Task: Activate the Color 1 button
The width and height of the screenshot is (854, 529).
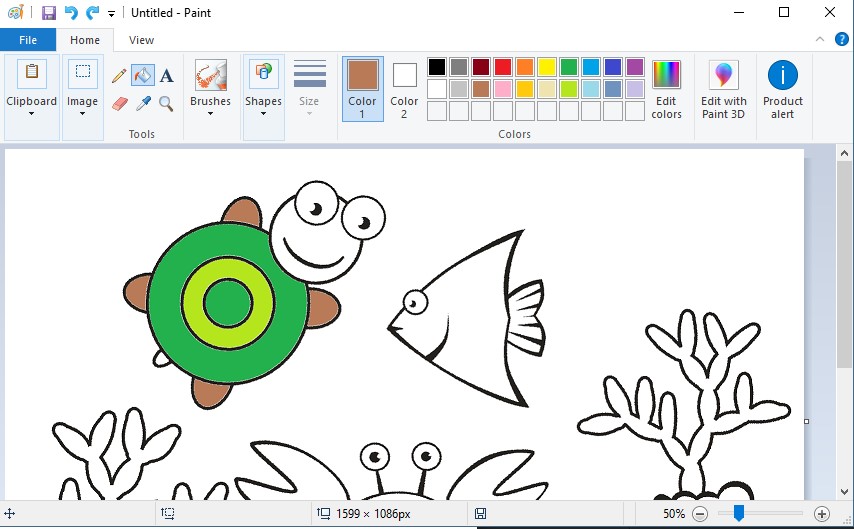Action: 363,88
